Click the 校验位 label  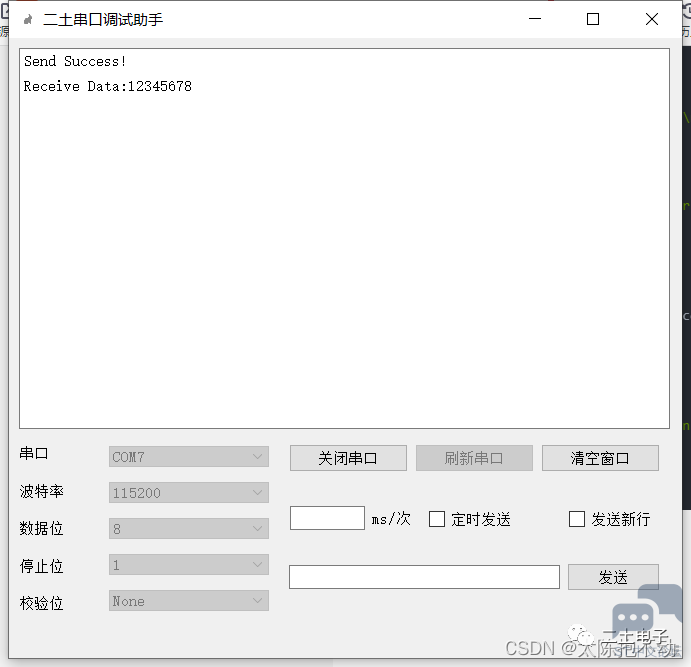pyautogui.click(x=42, y=603)
